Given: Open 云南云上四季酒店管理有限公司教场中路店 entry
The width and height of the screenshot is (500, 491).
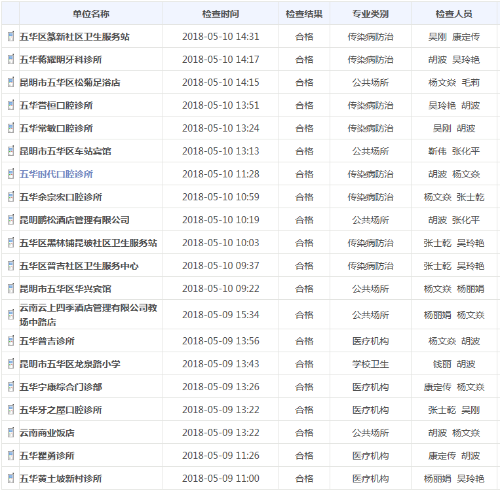Looking at the screenshot, I should point(88,315).
